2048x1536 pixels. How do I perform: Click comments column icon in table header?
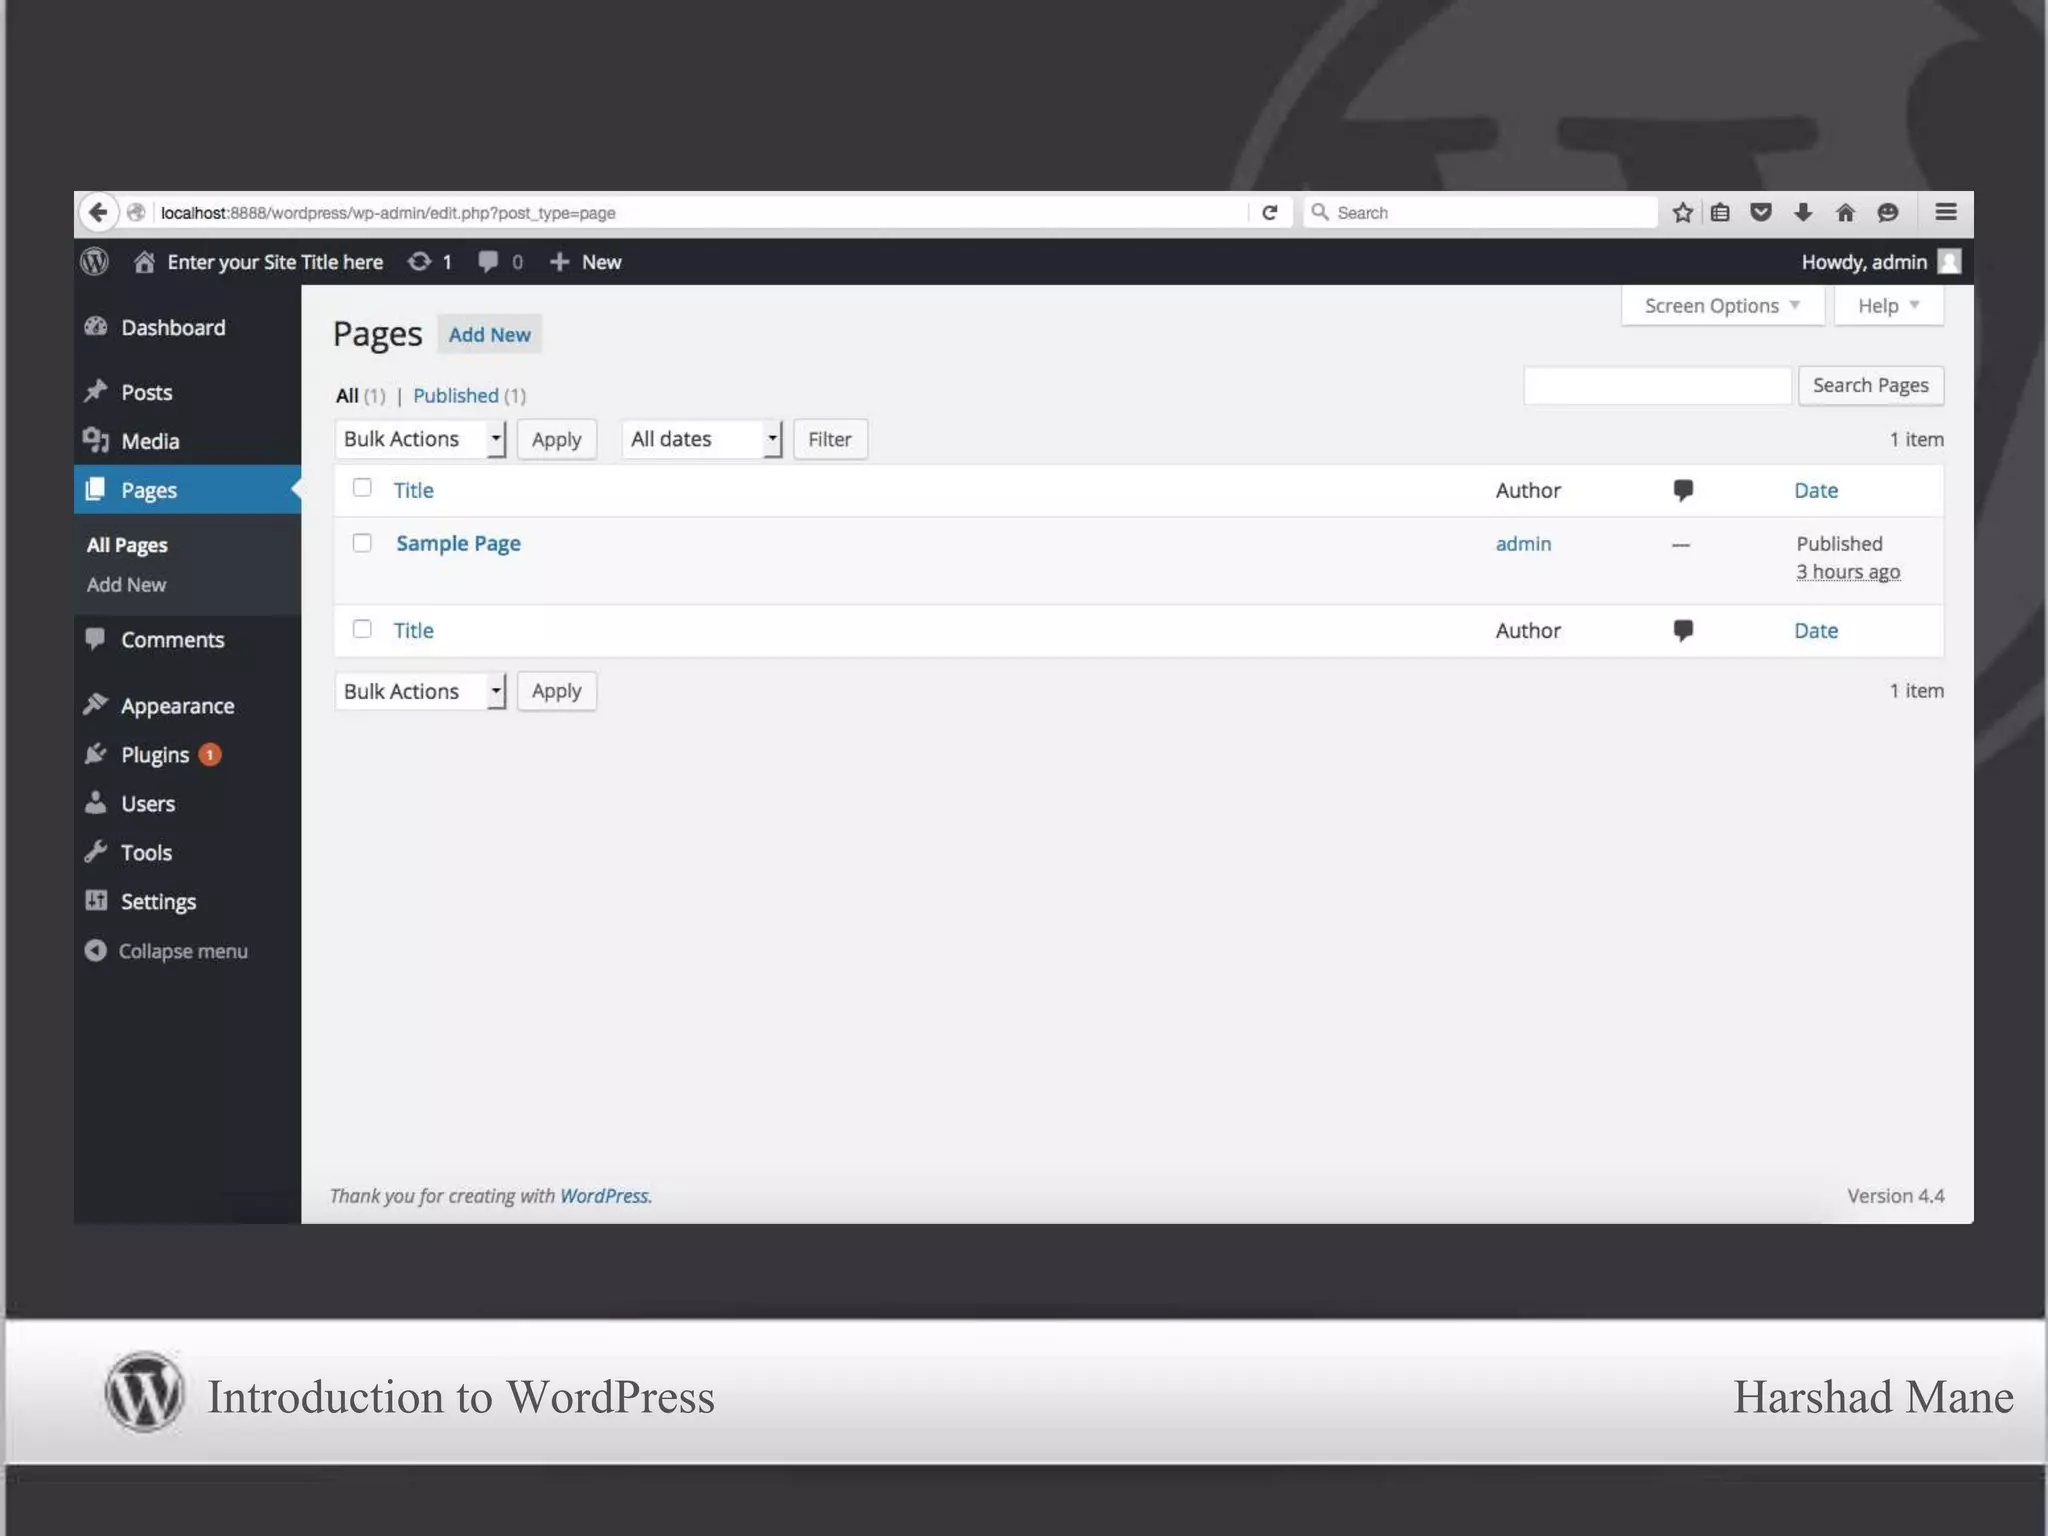1683,490
